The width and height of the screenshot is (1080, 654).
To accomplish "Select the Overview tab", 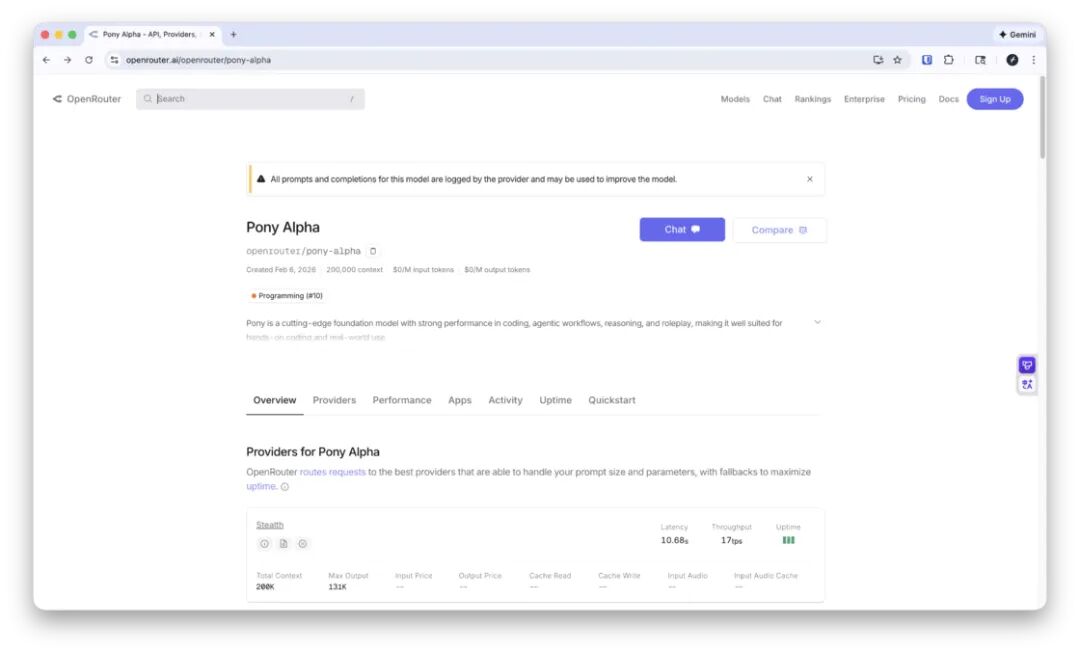I will (274, 400).
